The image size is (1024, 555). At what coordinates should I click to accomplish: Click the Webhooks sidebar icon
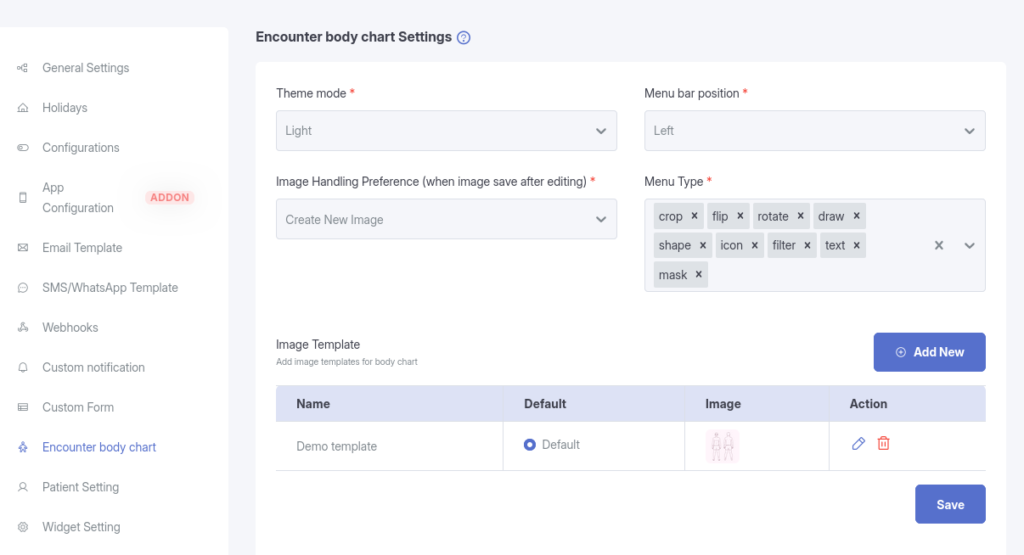pyautogui.click(x=23, y=328)
